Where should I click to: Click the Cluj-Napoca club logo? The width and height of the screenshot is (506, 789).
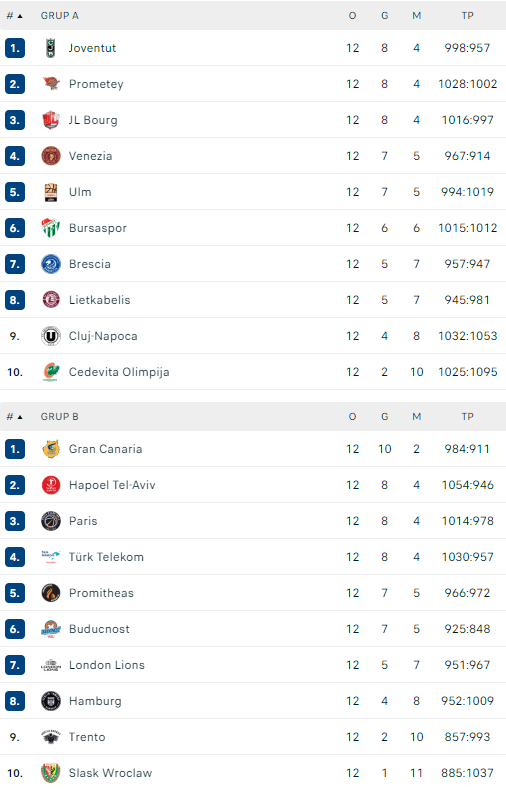point(50,336)
